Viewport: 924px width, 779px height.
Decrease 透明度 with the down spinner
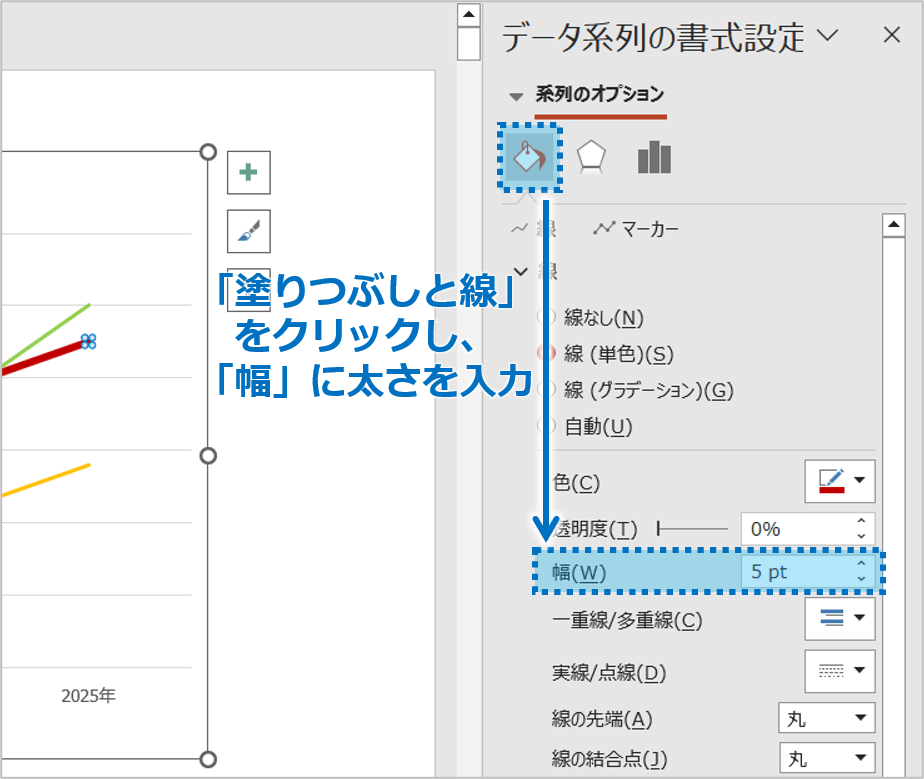click(x=861, y=536)
